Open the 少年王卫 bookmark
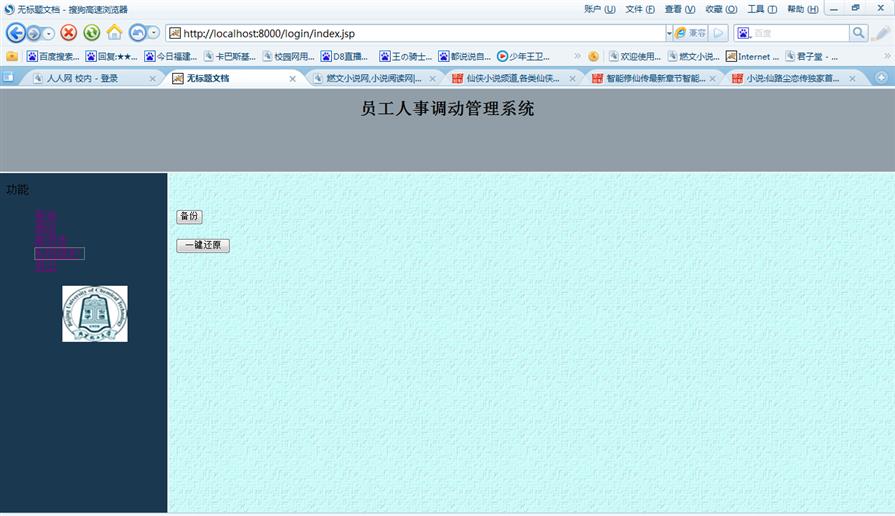Viewport: 895px width, 516px height. pyautogui.click(x=523, y=56)
